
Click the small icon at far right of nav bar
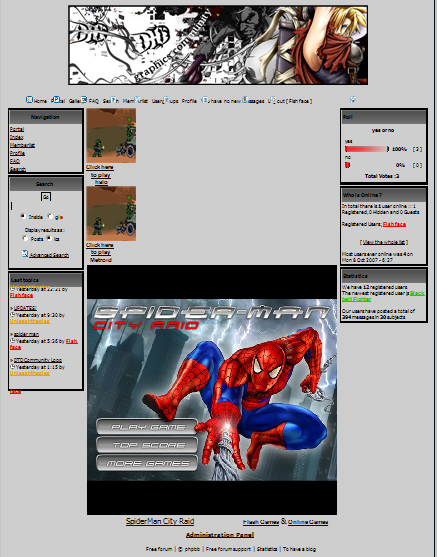pyautogui.click(x=353, y=99)
